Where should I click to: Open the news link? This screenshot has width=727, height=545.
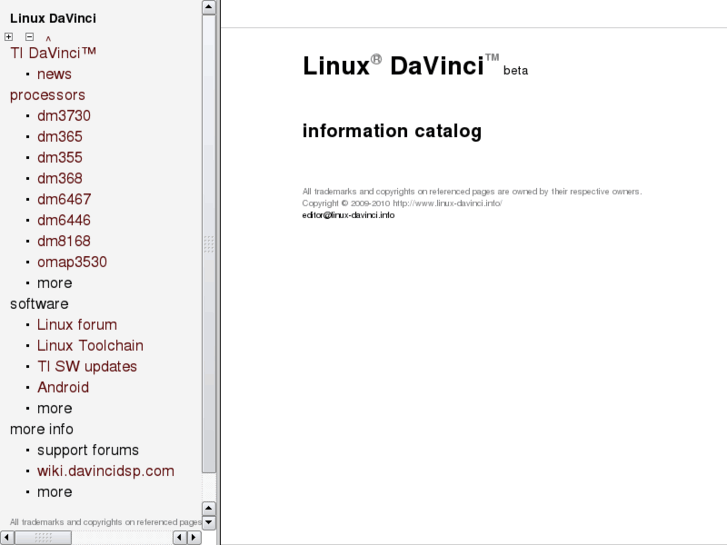click(54, 74)
